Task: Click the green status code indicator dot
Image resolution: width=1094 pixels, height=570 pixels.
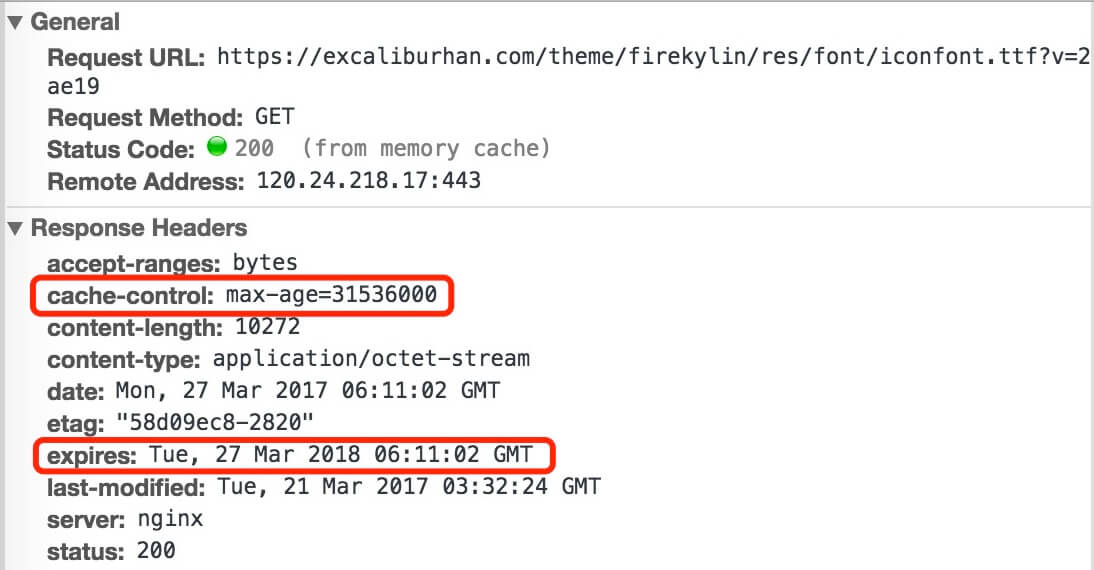Action: click(x=217, y=147)
